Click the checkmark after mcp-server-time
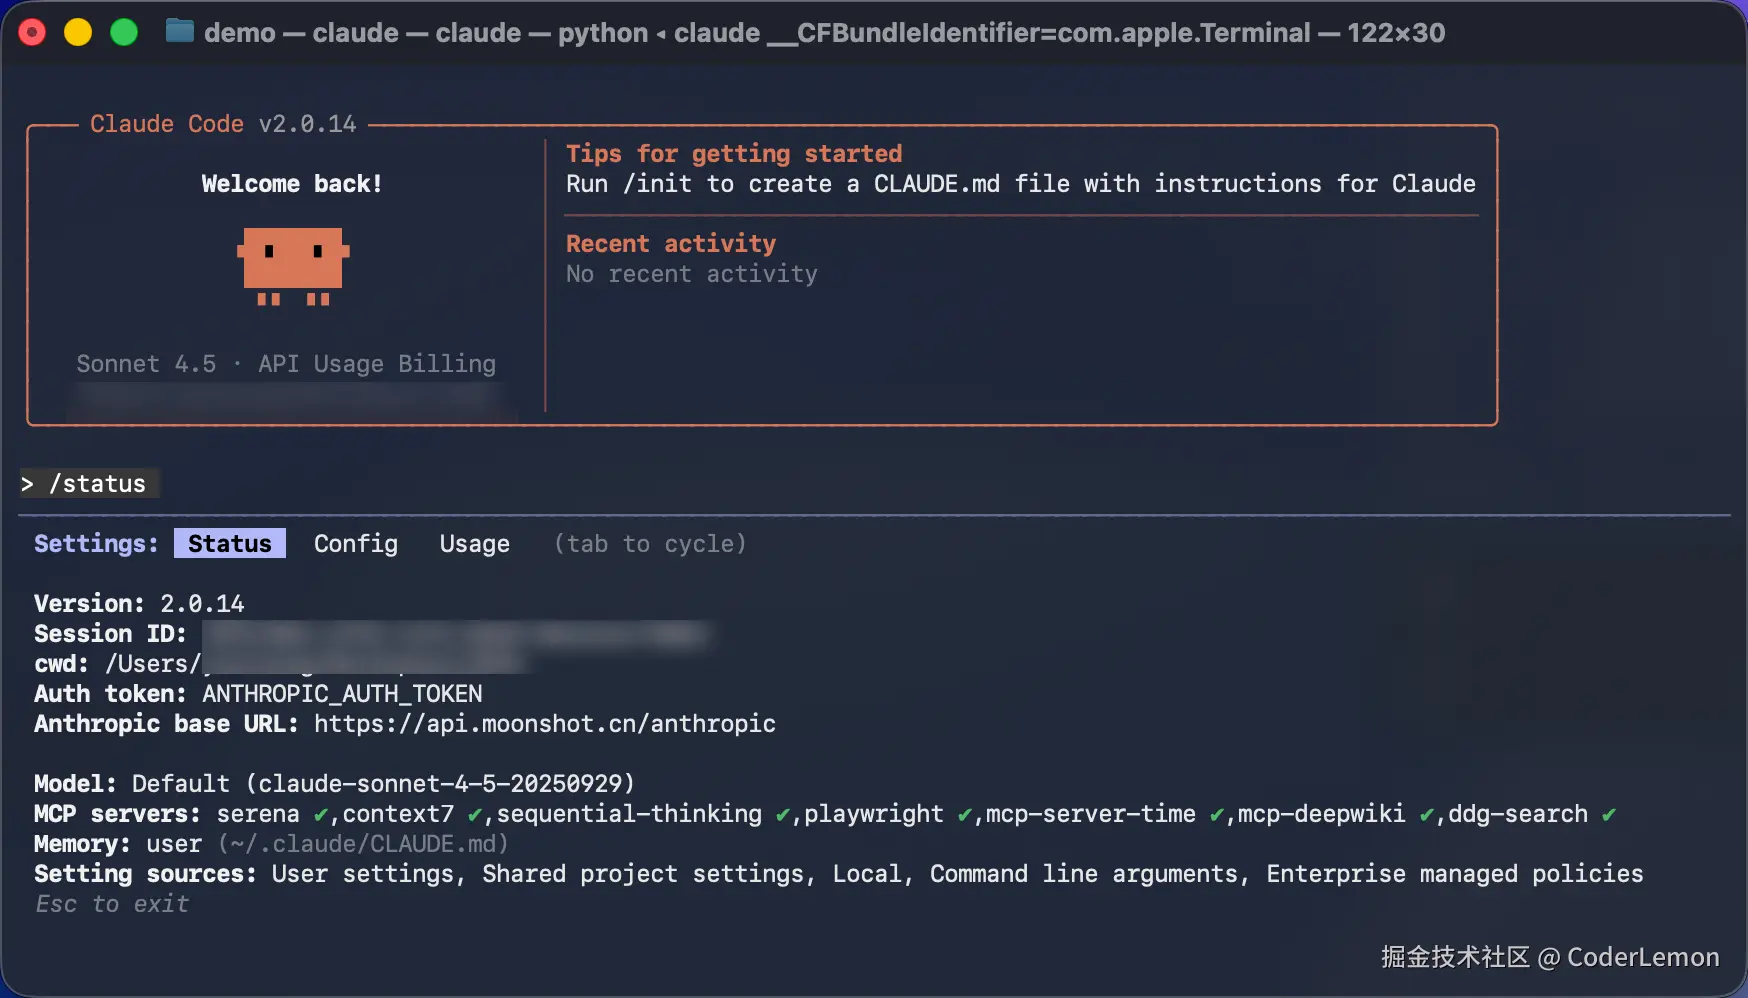The image size is (1748, 998). 1217,815
